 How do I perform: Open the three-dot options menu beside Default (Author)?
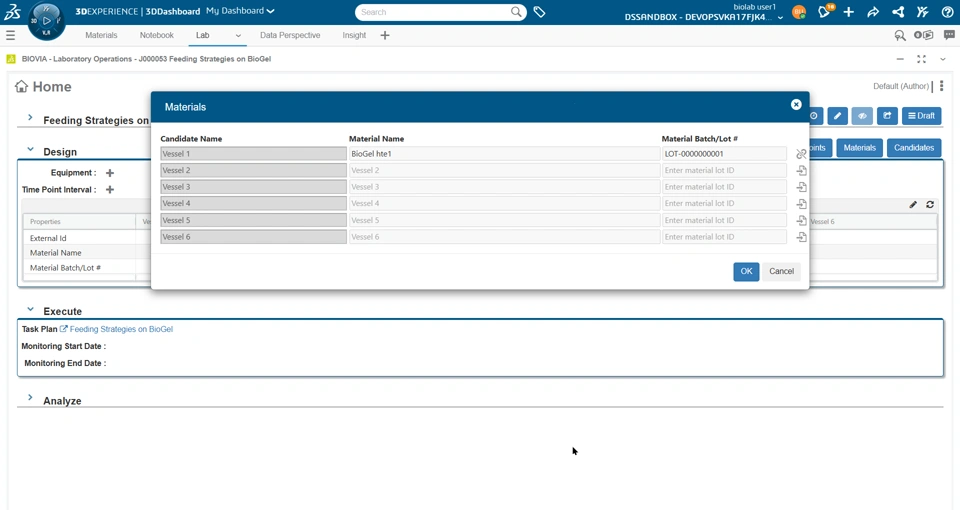[942, 86]
